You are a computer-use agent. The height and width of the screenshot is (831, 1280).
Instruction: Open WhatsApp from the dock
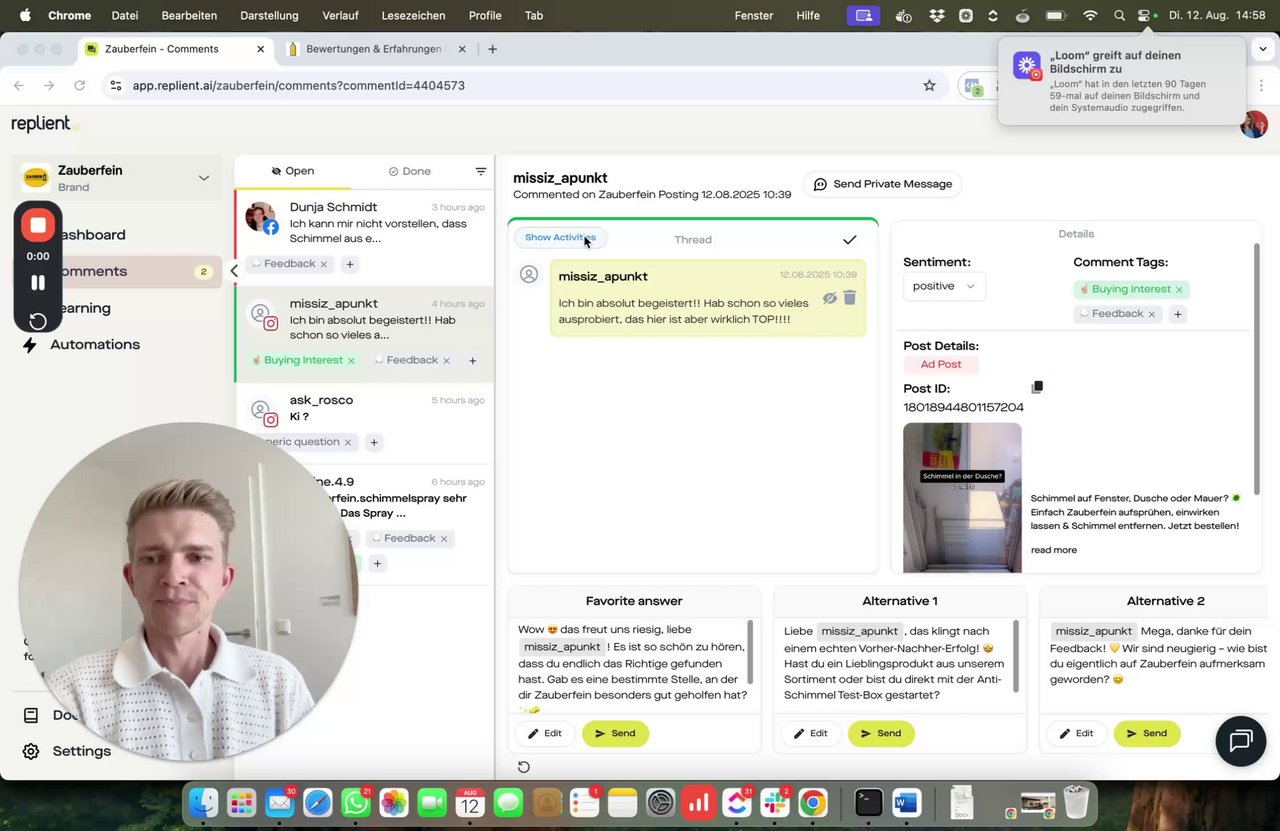(x=356, y=802)
